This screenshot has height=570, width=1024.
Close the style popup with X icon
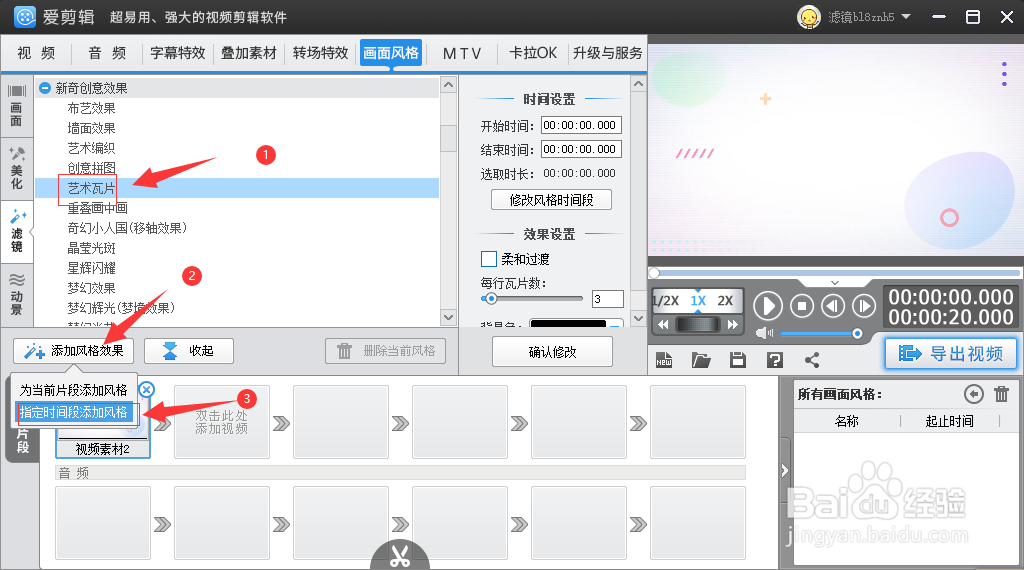click(x=146, y=389)
